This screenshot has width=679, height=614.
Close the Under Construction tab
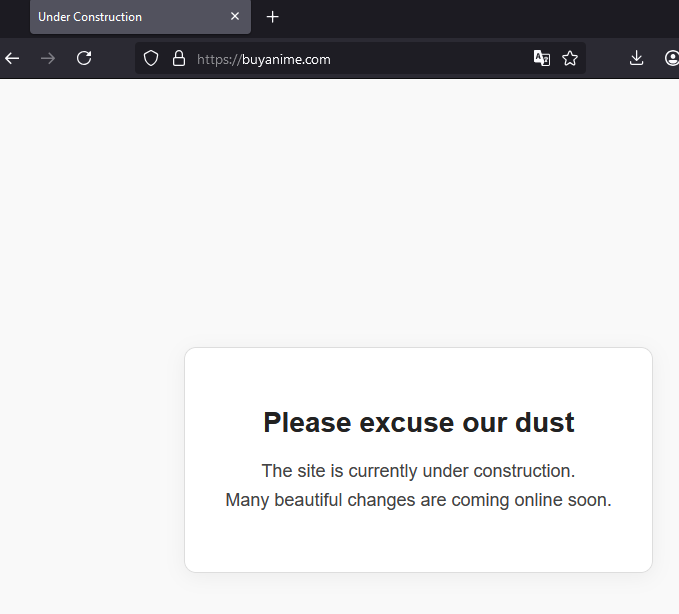(x=235, y=16)
